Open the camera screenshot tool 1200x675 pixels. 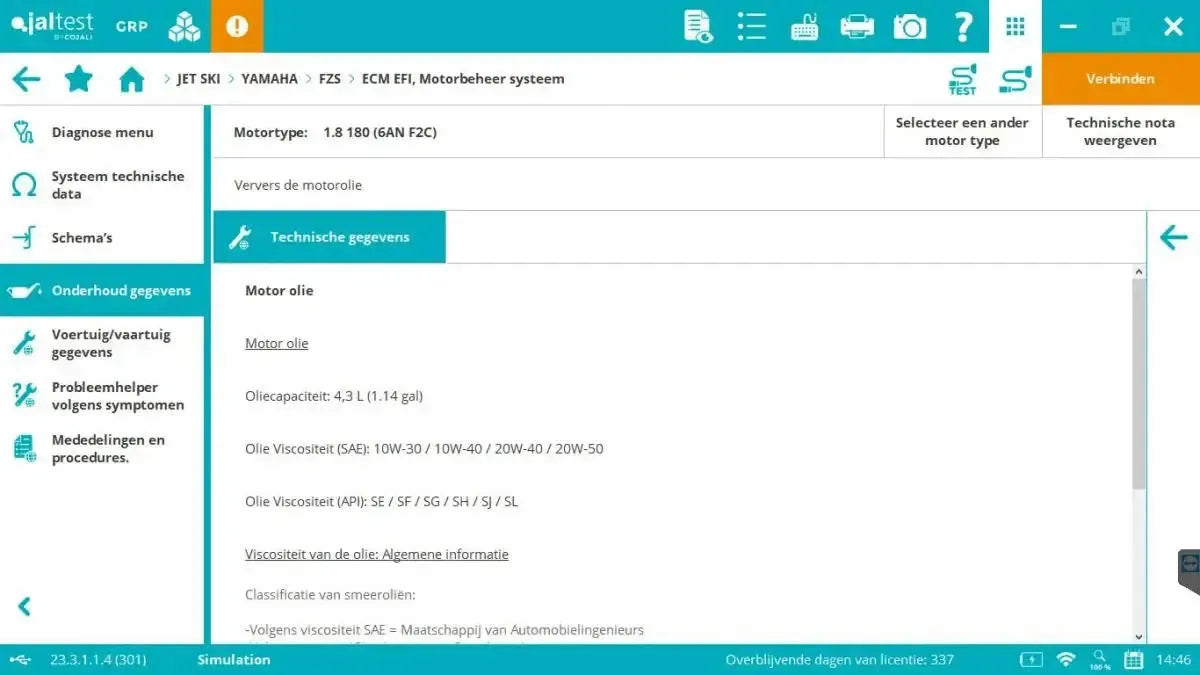pos(909,27)
